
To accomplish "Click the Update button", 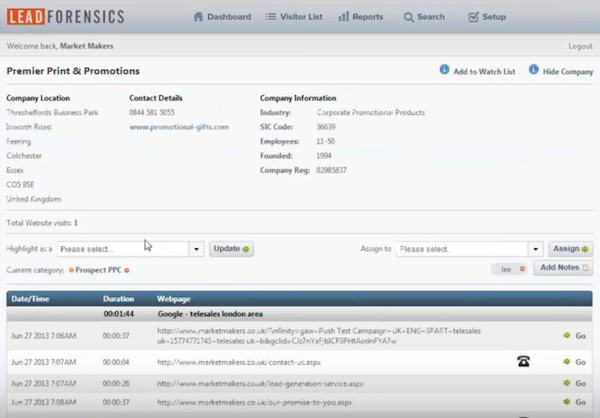I will tap(231, 249).
